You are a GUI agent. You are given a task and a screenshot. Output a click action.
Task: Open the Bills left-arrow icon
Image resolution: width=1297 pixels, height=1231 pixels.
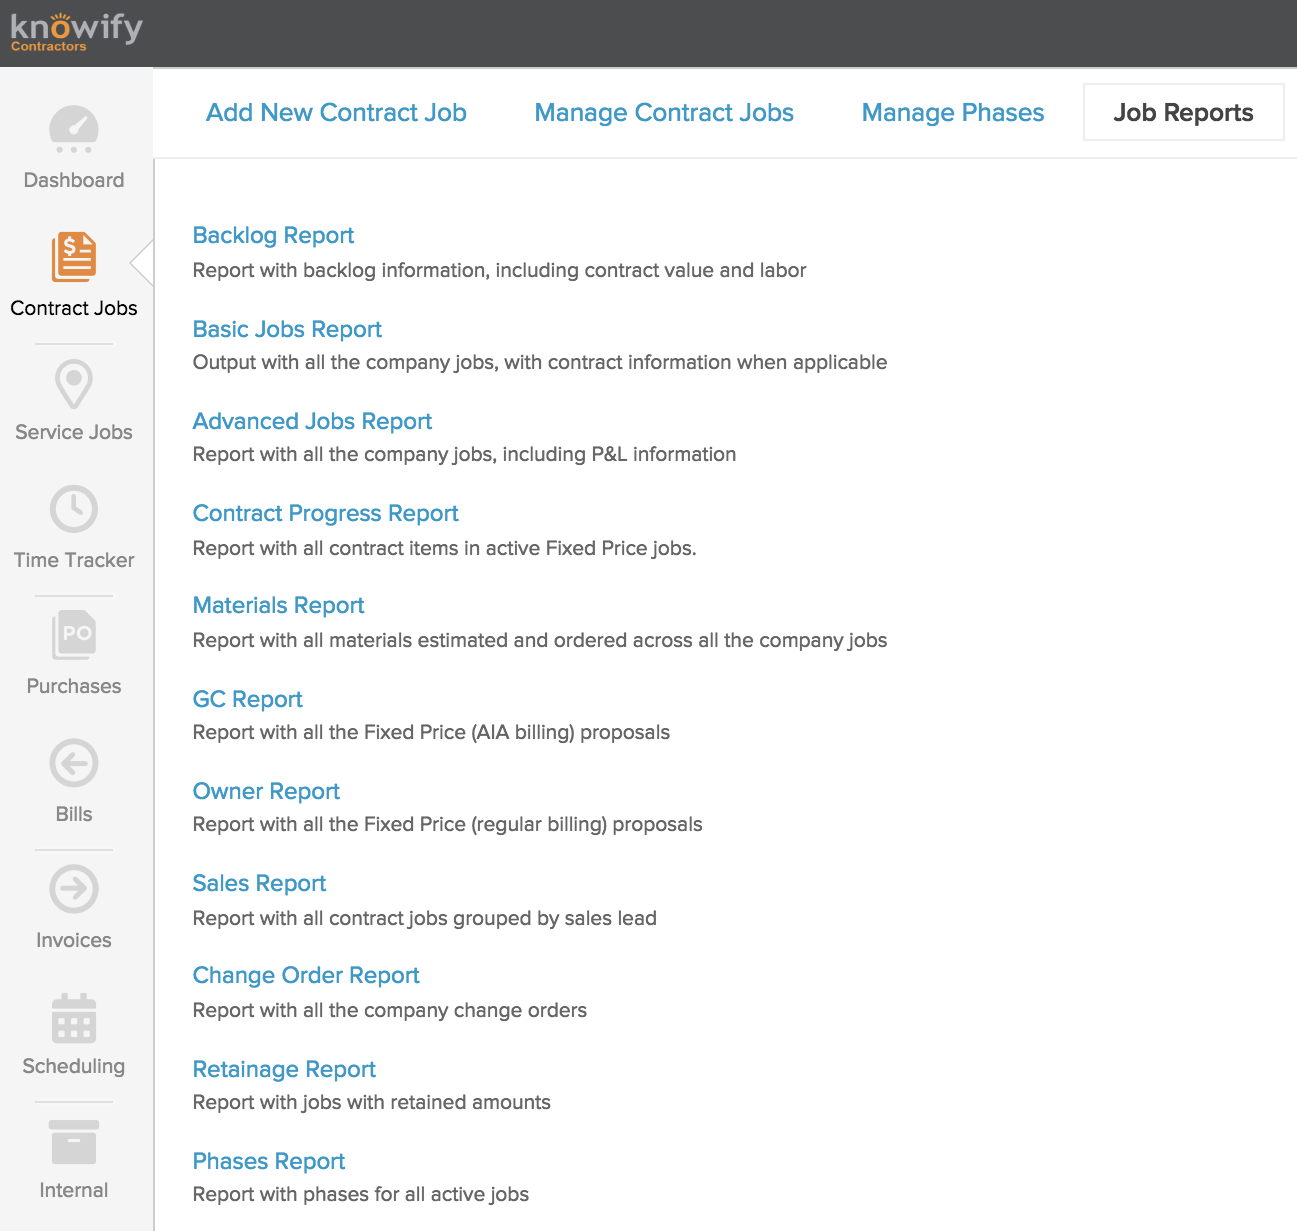point(74,764)
